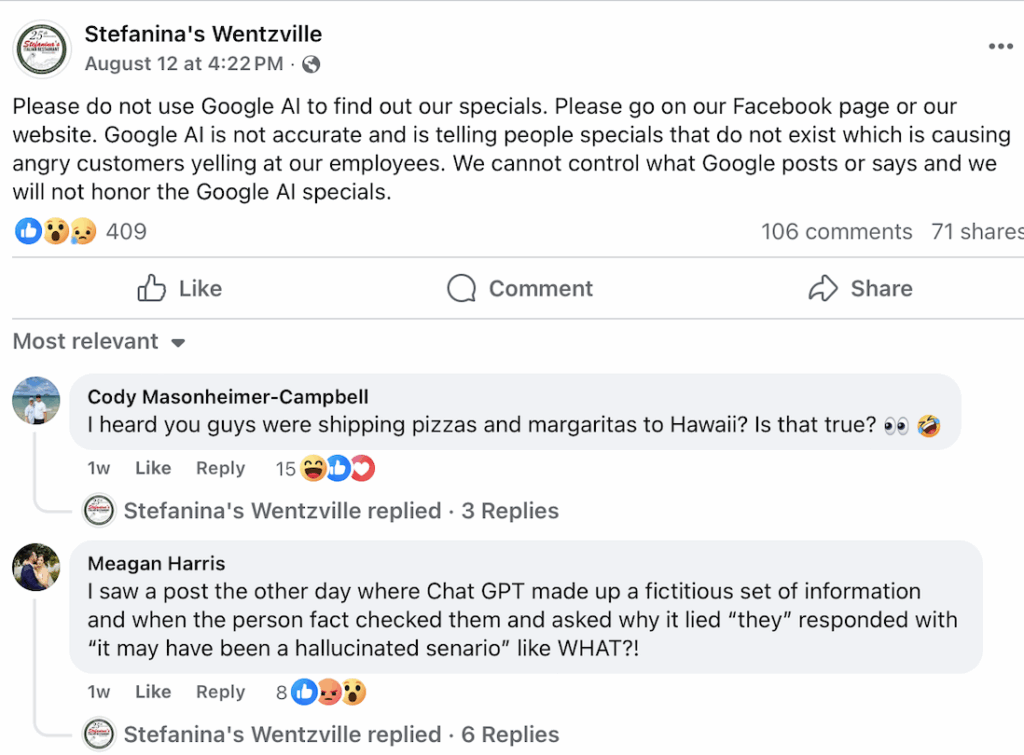This screenshot has width=1024, height=755.
Task: Open Cody Masonheimer-Campbell's profile picture
Action: [36, 401]
